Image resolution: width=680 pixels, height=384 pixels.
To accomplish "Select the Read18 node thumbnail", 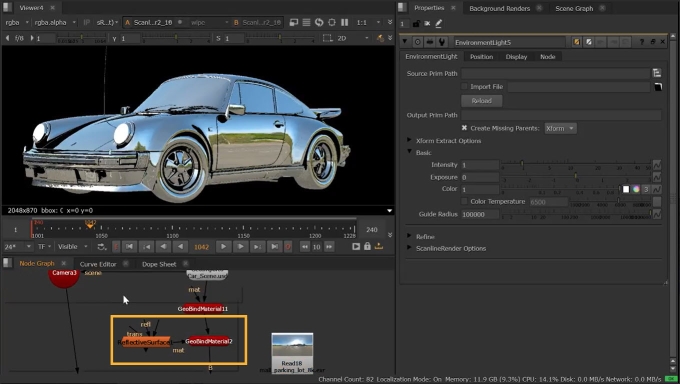I will click(292, 346).
